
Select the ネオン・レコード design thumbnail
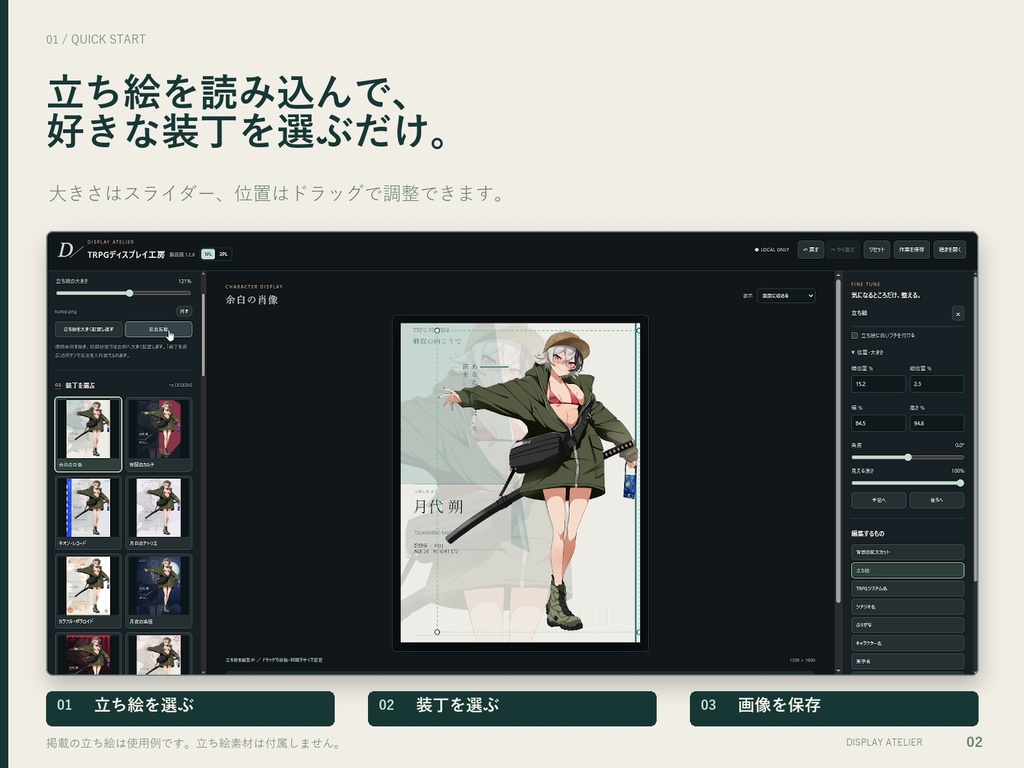(88, 512)
